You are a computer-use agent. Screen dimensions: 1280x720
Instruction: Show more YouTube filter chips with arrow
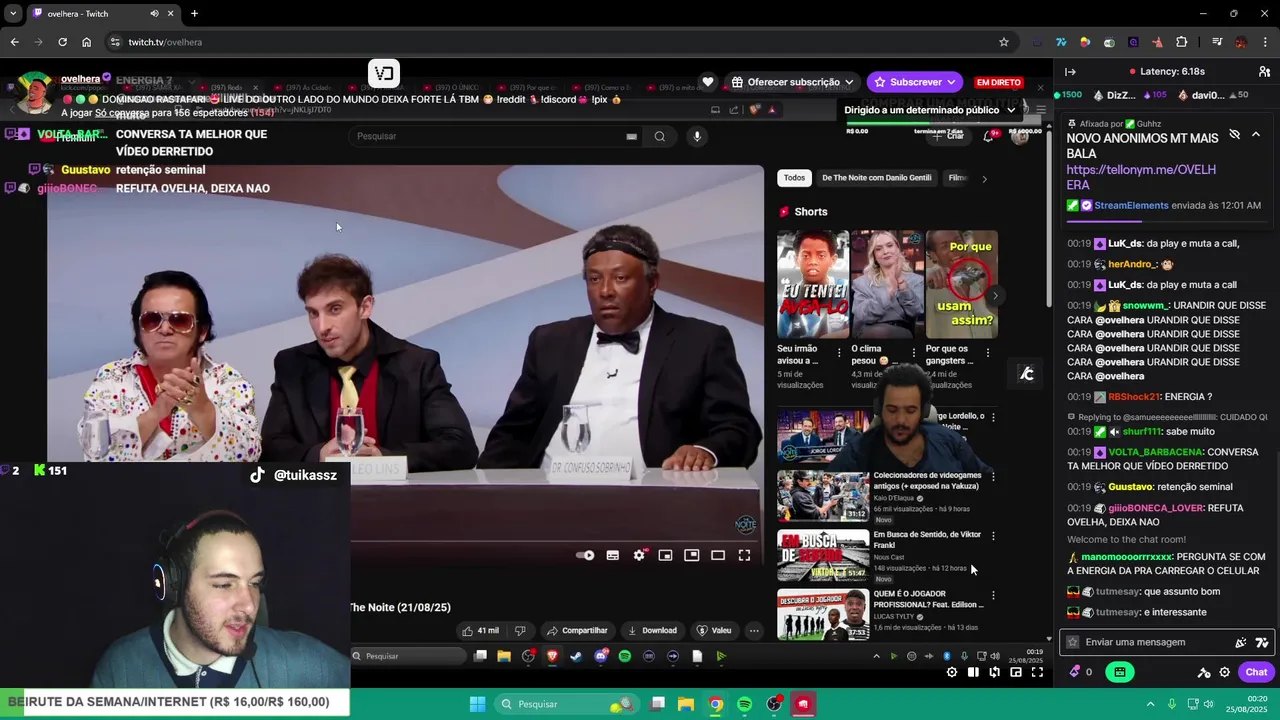984,179
